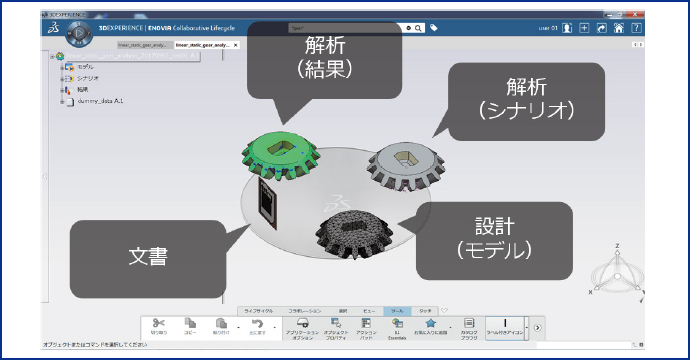The width and height of the screenshot is (690, 360).
Task: Select the 結果 item in the tree
Action: 83,89
